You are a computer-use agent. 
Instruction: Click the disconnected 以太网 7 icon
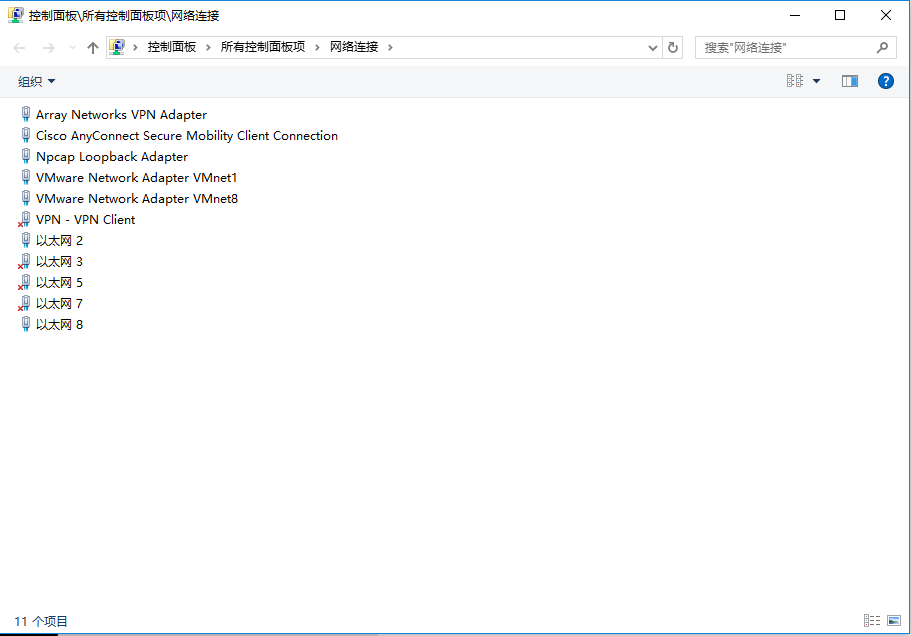pos(24,303)
